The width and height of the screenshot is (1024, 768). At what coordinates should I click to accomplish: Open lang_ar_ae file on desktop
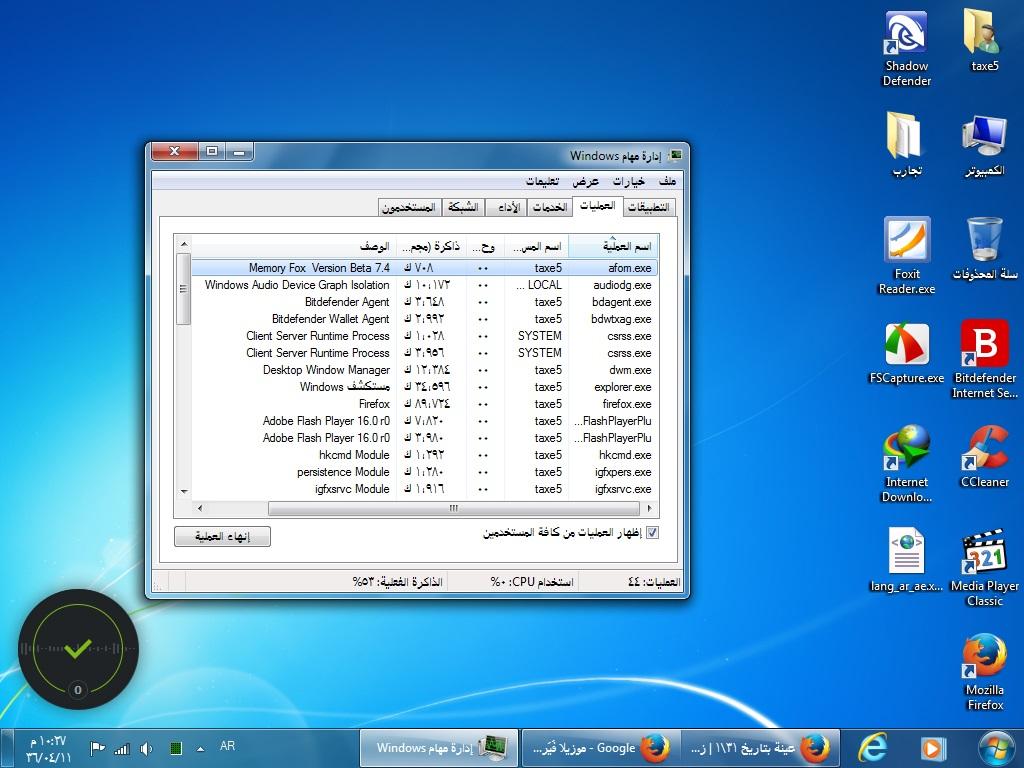[906, 560]
